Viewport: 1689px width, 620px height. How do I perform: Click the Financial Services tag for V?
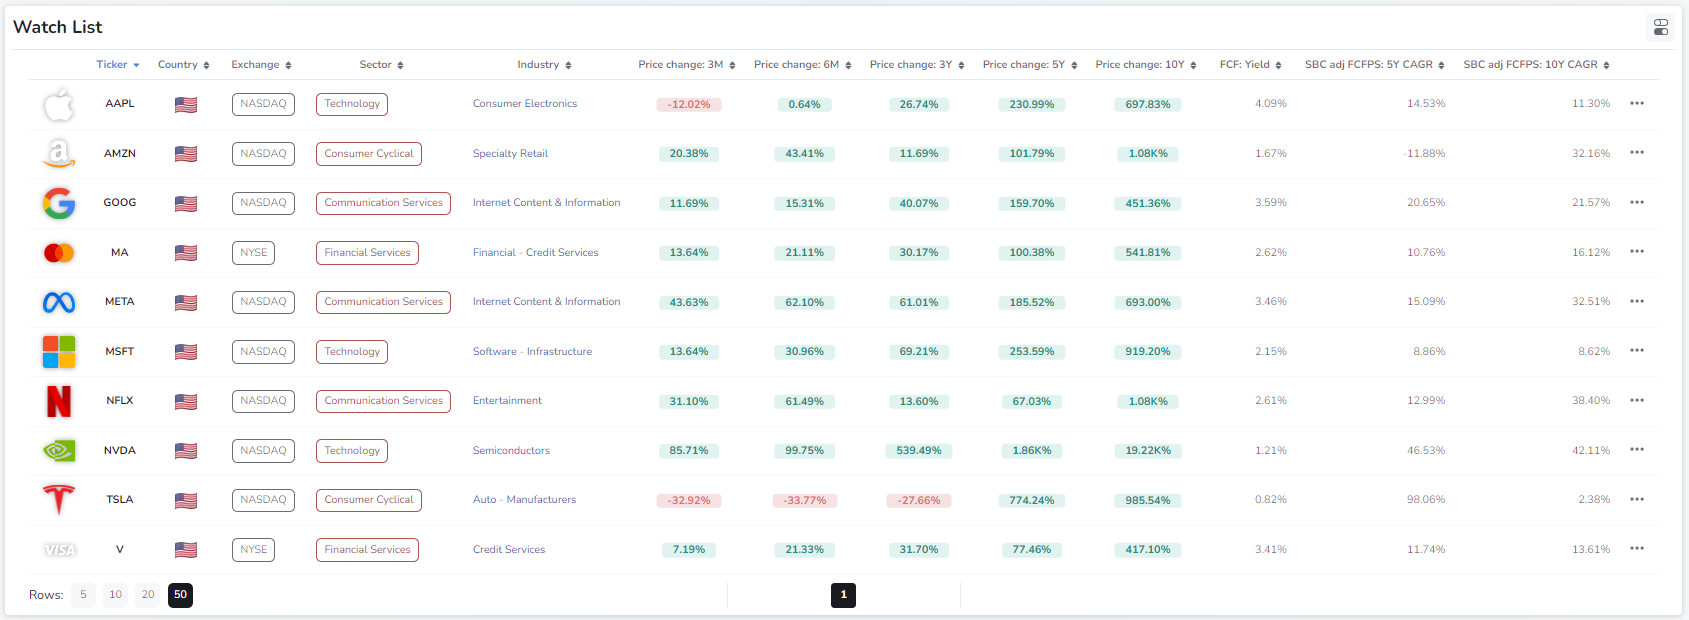pyautogui.click(x=367, y=550)
